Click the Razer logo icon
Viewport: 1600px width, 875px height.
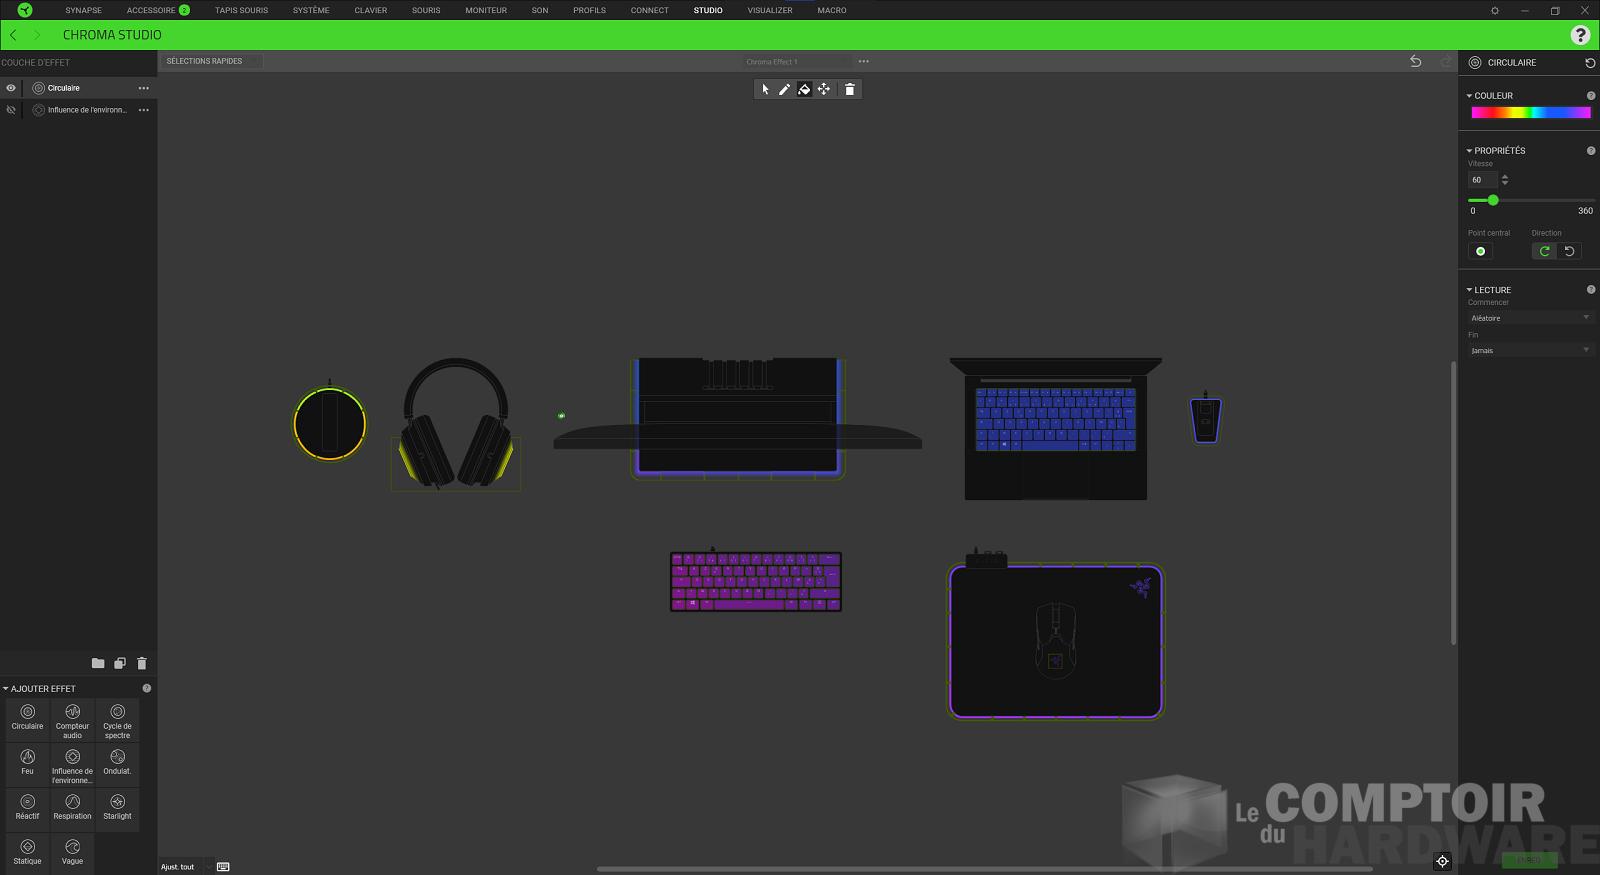click(25, 10)
